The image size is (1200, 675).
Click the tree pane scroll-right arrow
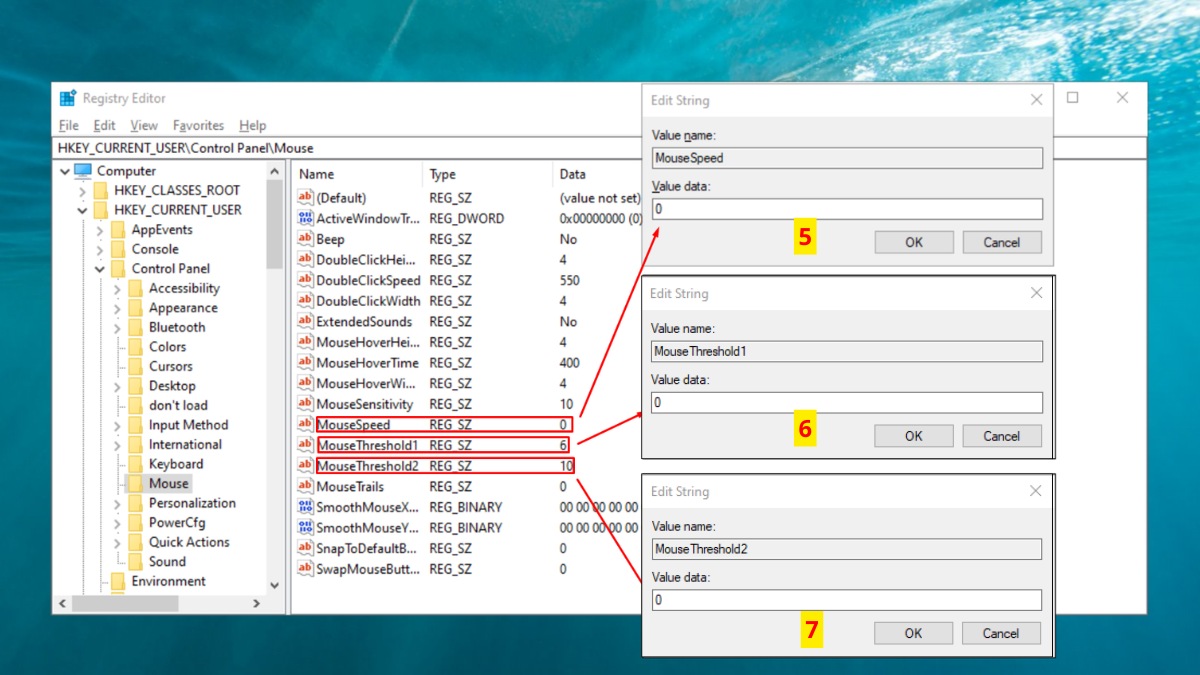pos(256,603)
